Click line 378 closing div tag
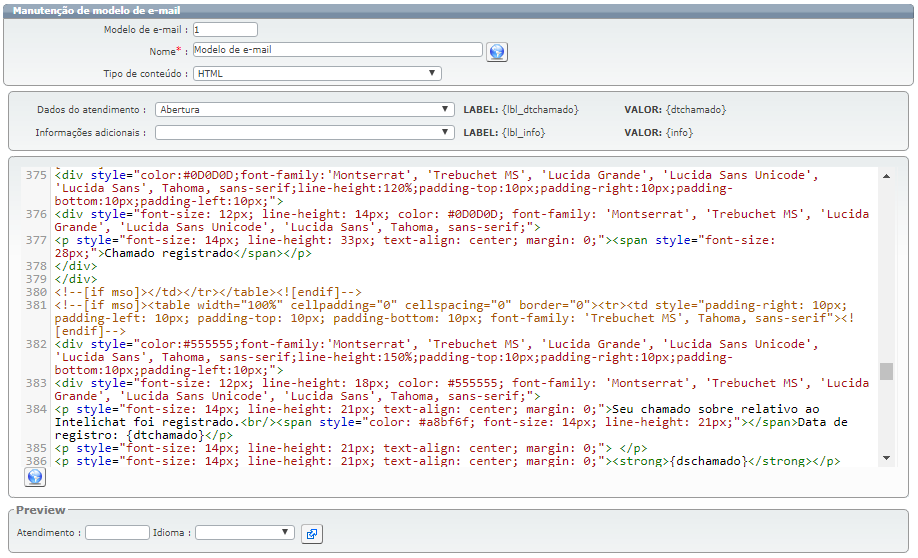Screen dimensions: 918x558 (x=76, y=266)
